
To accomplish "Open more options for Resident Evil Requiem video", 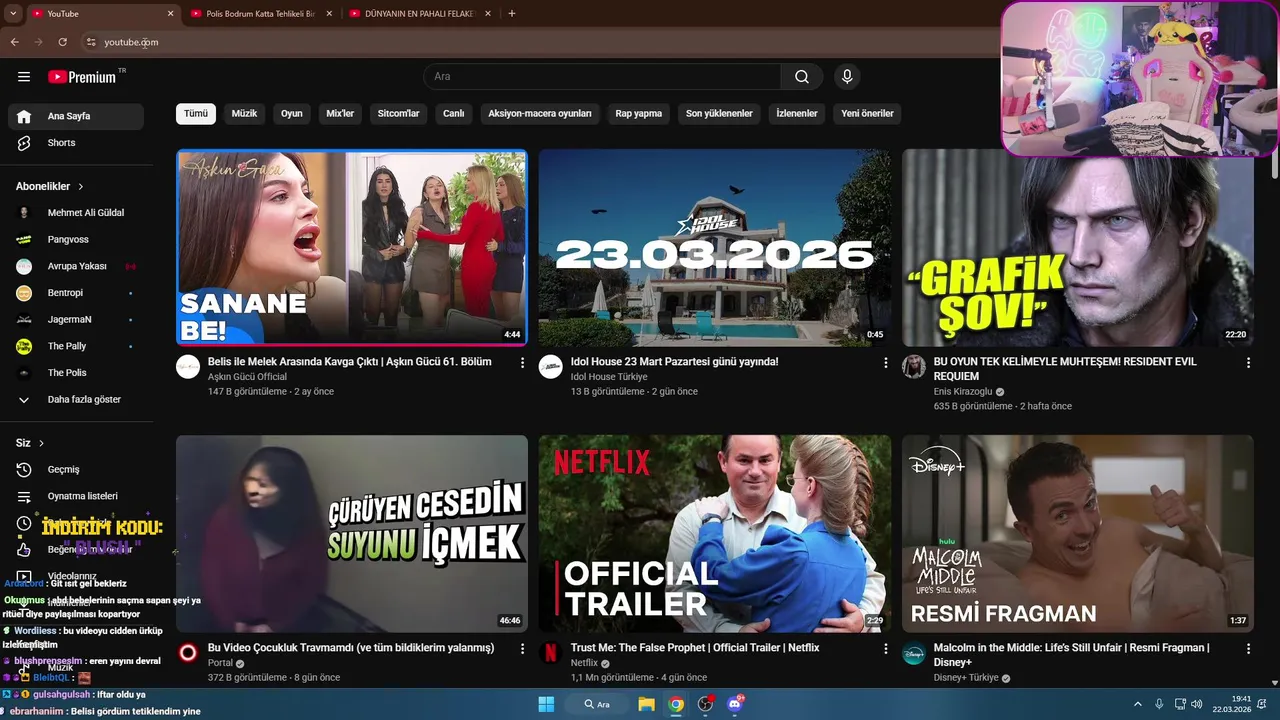I will 1248,363.
